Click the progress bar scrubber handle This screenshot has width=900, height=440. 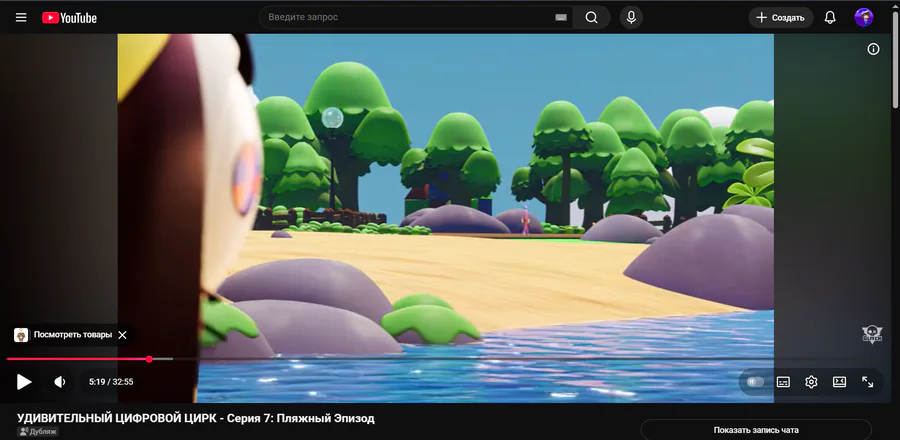coord(149,359)
